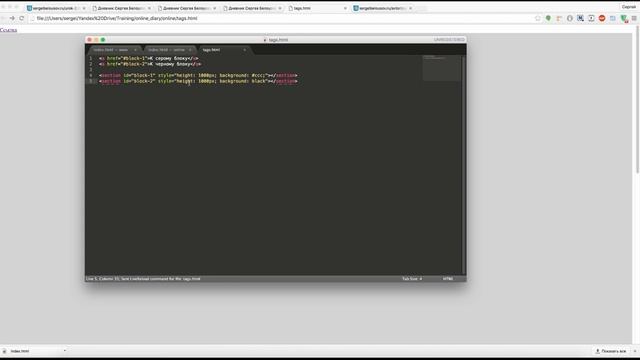Close the second index.html Sublime tab
The image size is (640, 360).
coord(190,50)
